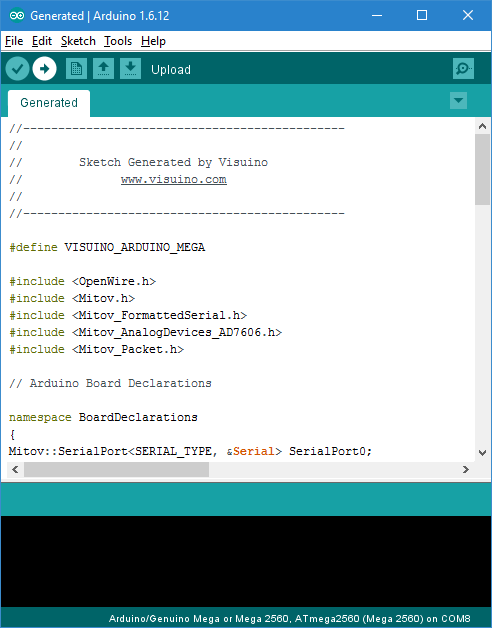The height and width of the screenshot is (628, 492).
Task: Click the Upload arrow button
Action: tap(44, 69)
